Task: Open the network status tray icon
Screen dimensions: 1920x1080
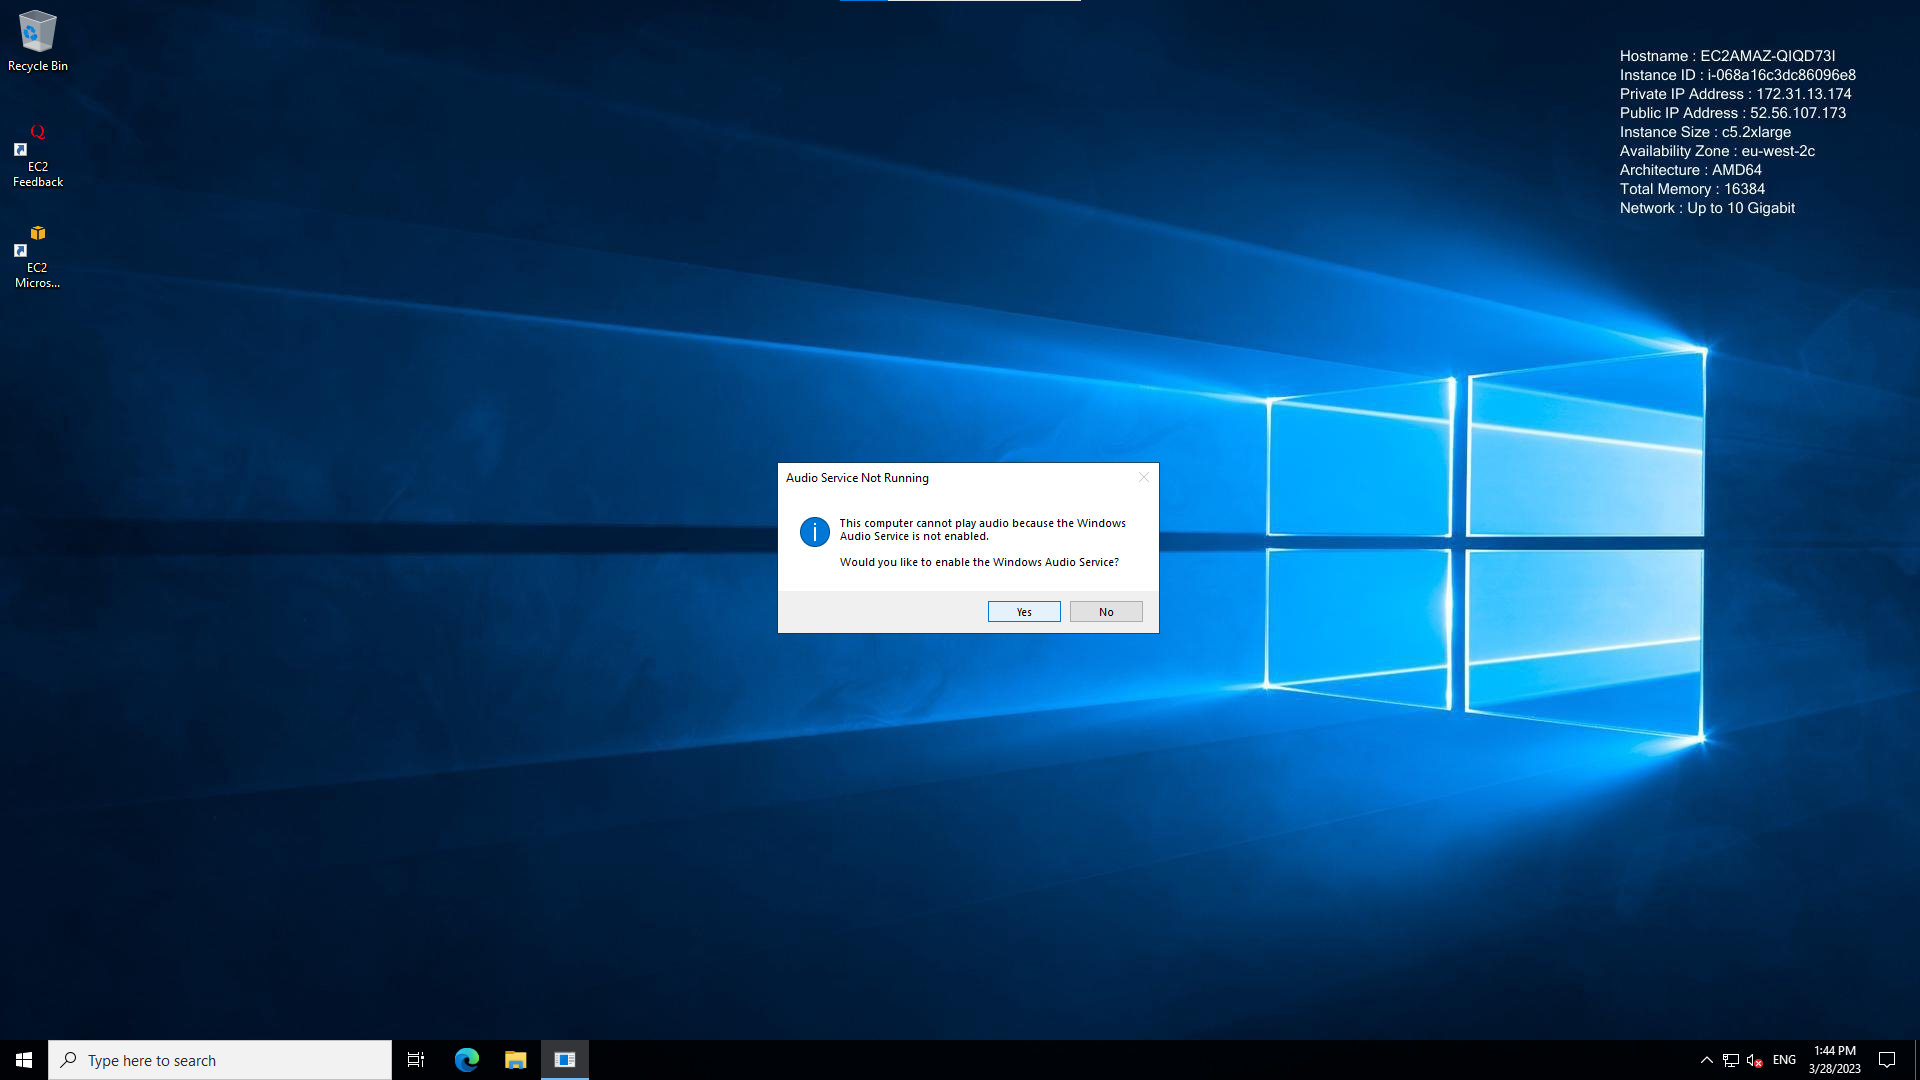Action: click(x=1731, y=1060)
